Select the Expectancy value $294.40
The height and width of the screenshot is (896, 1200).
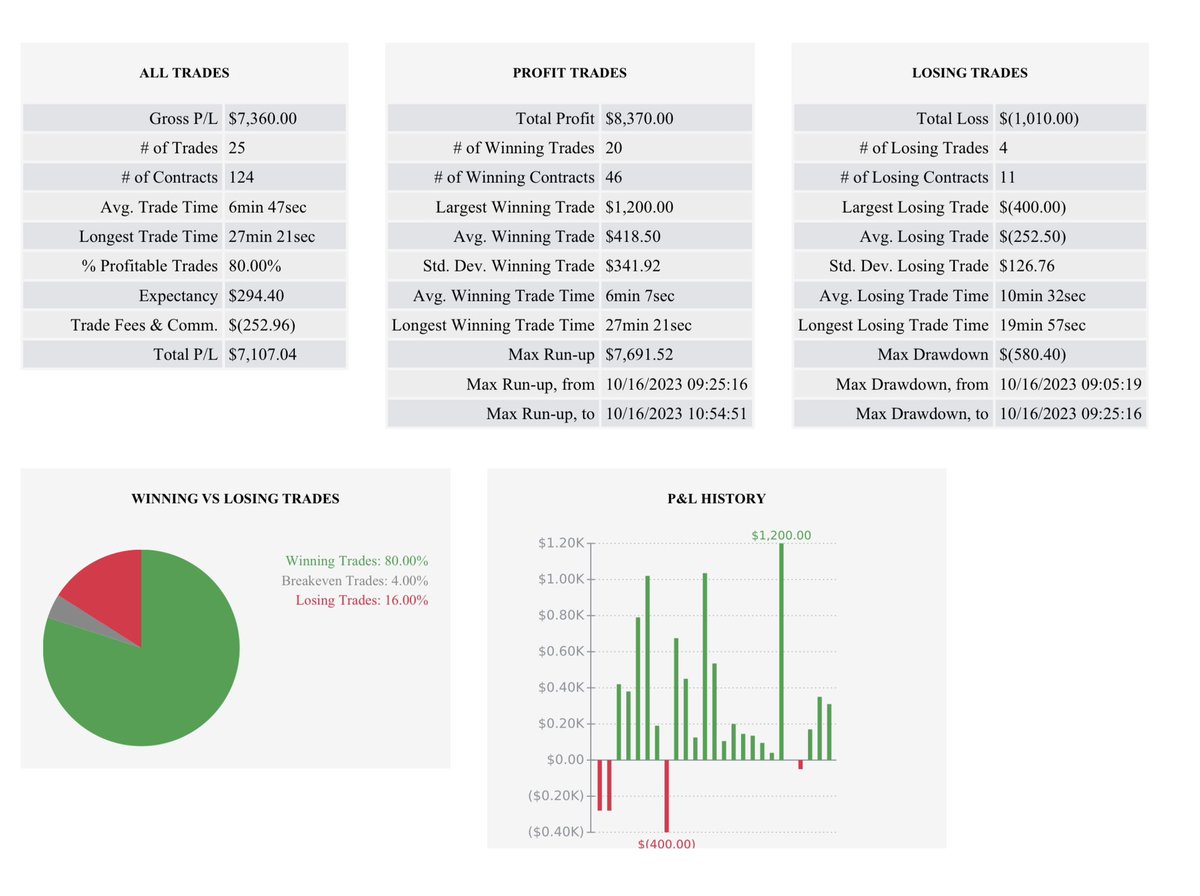tap(258, 296)
